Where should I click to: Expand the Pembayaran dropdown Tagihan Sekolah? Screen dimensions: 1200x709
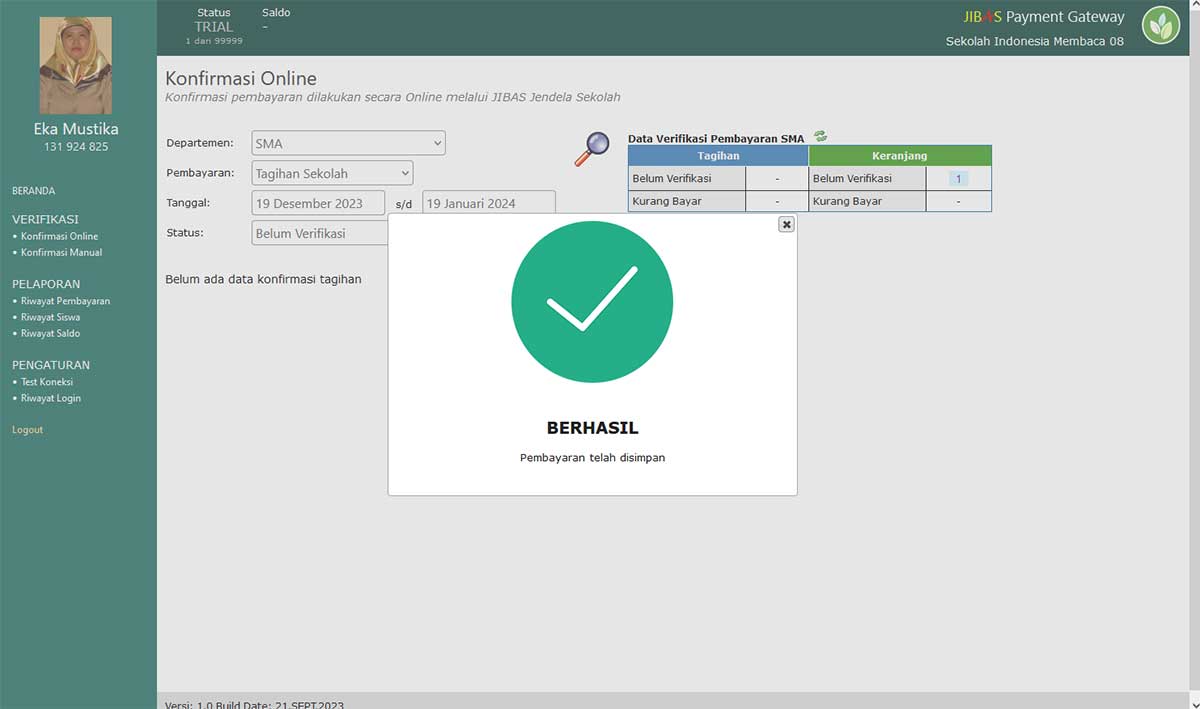(x=332, y=173)
